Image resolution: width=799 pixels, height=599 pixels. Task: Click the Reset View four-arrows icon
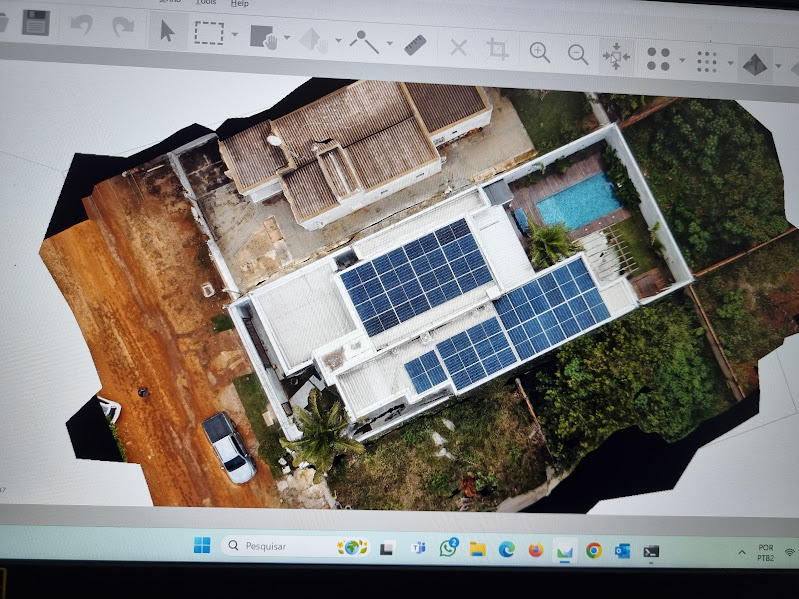pos(615,56)
